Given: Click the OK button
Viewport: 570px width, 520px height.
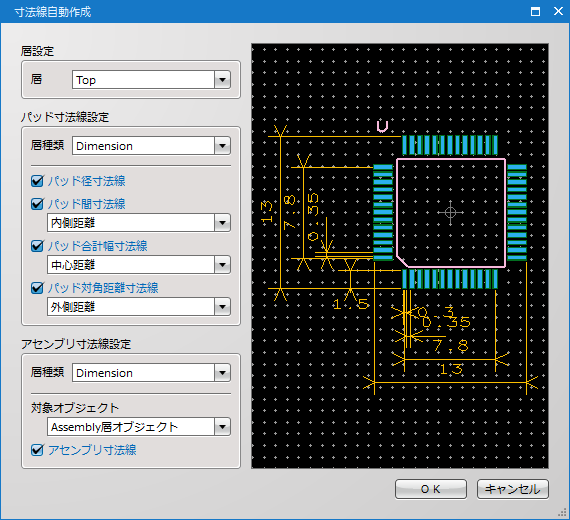Looking at the screenshot, I should 431,489.
